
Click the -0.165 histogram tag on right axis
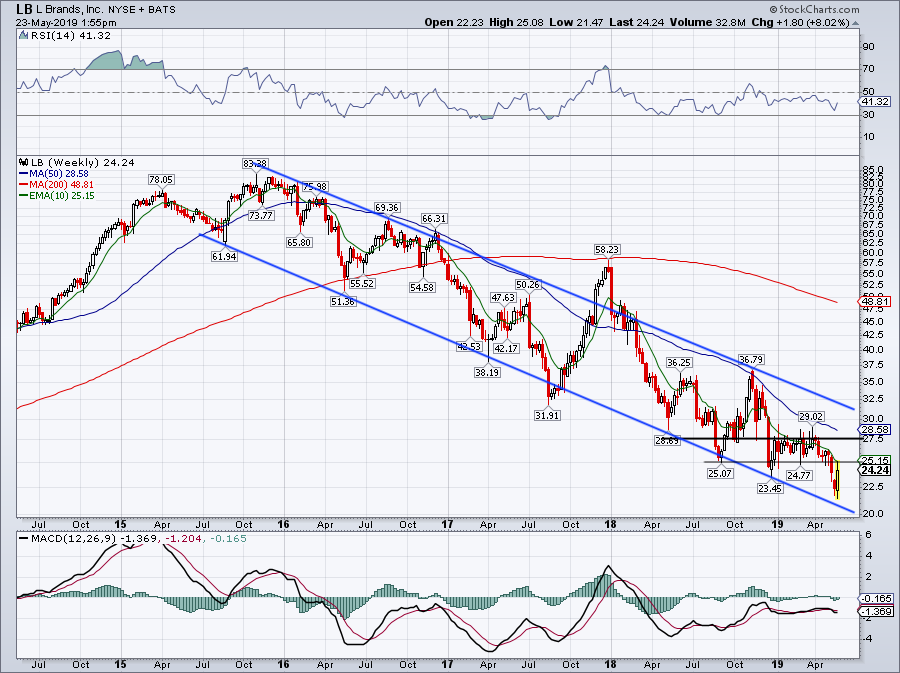tap(875, 598)
